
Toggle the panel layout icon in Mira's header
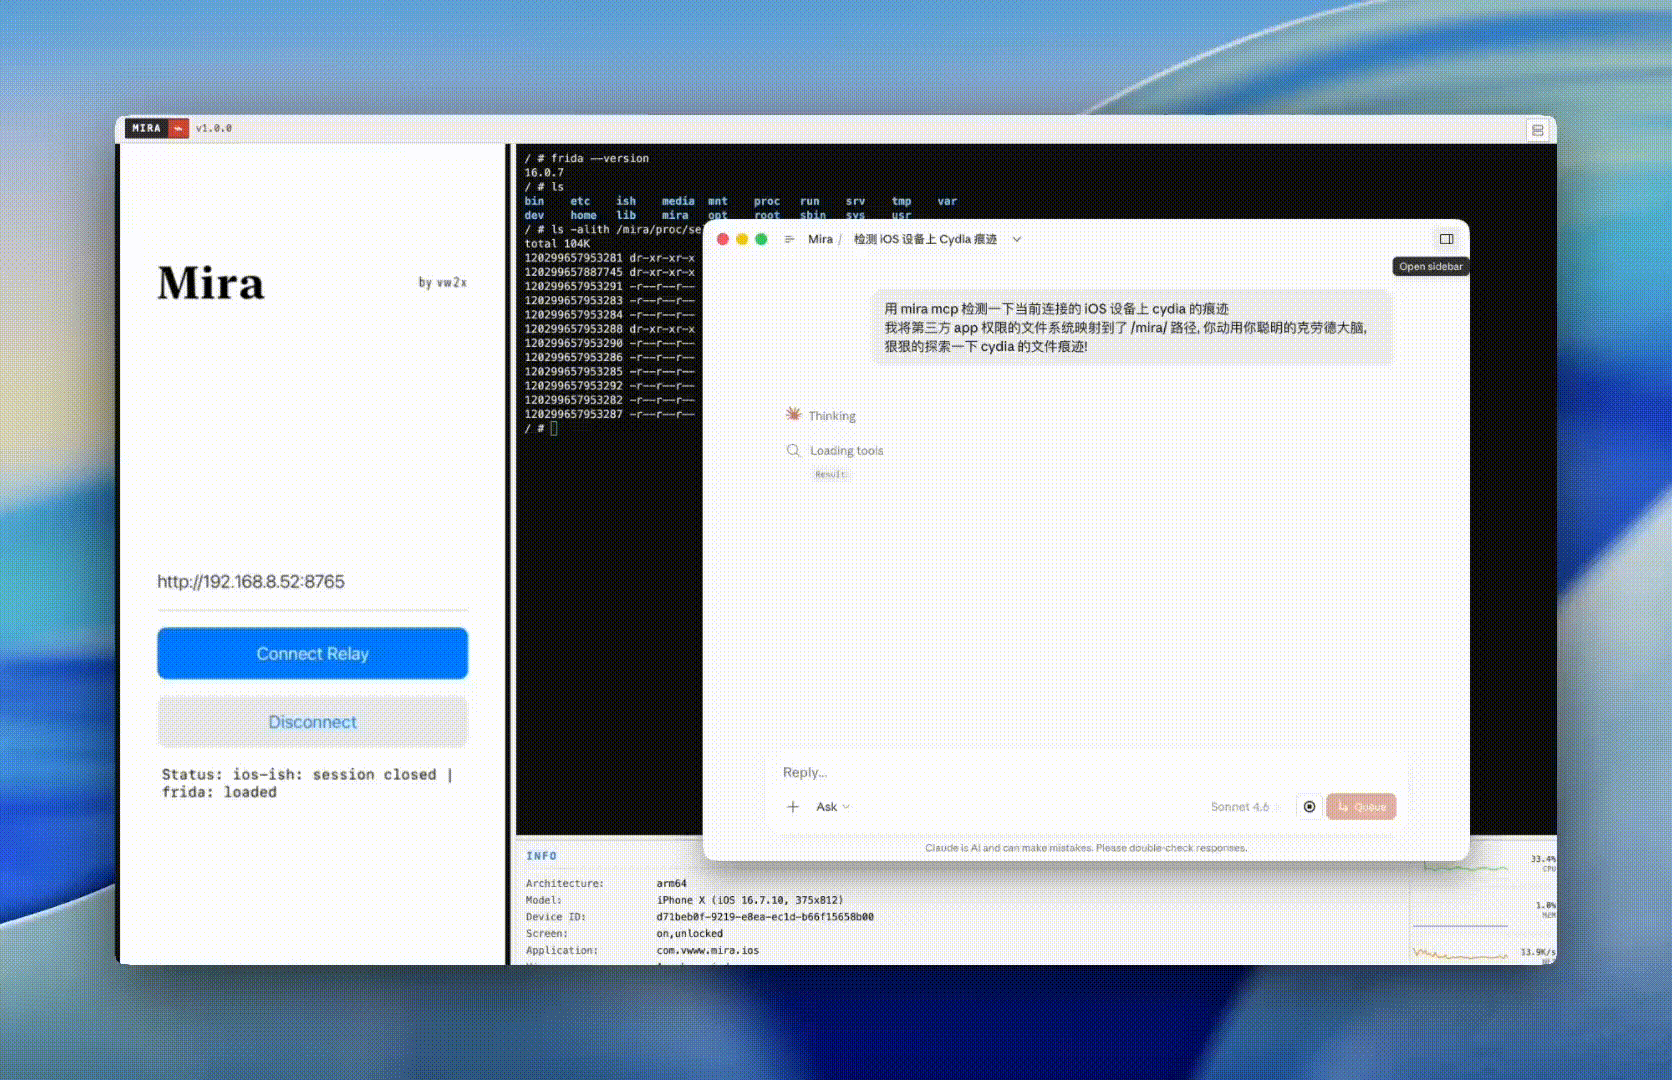[x=1537, y=130]
